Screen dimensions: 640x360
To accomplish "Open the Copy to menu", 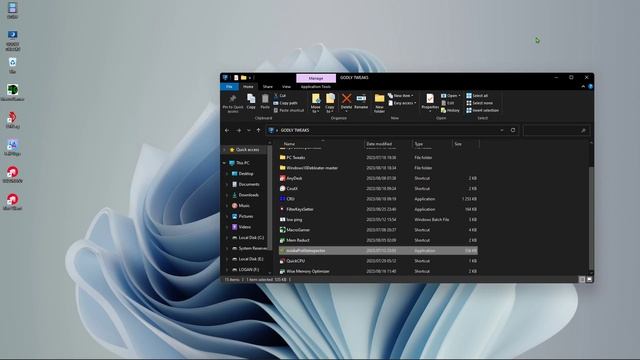I will [x=330, y=103].
